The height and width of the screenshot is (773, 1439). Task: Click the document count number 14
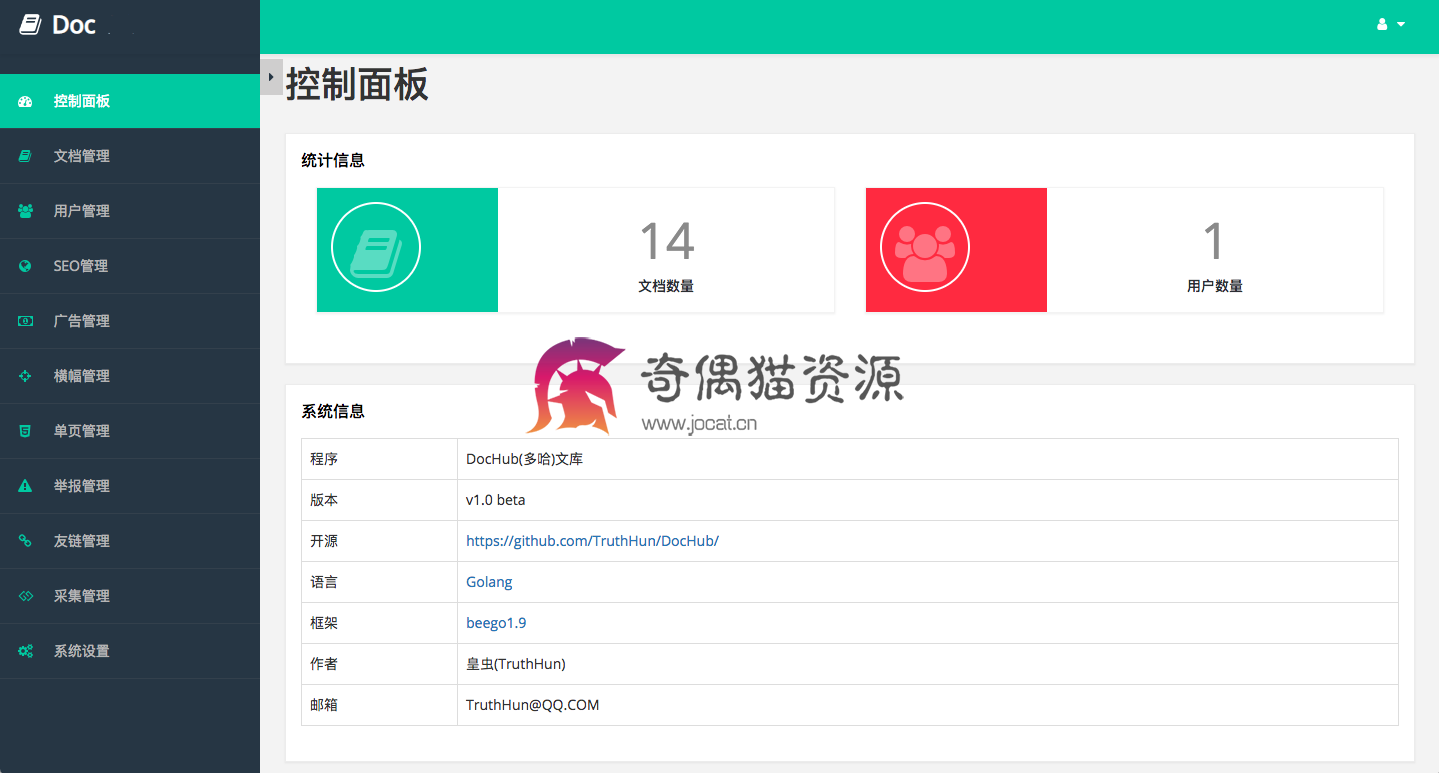(x=666, y=241)
